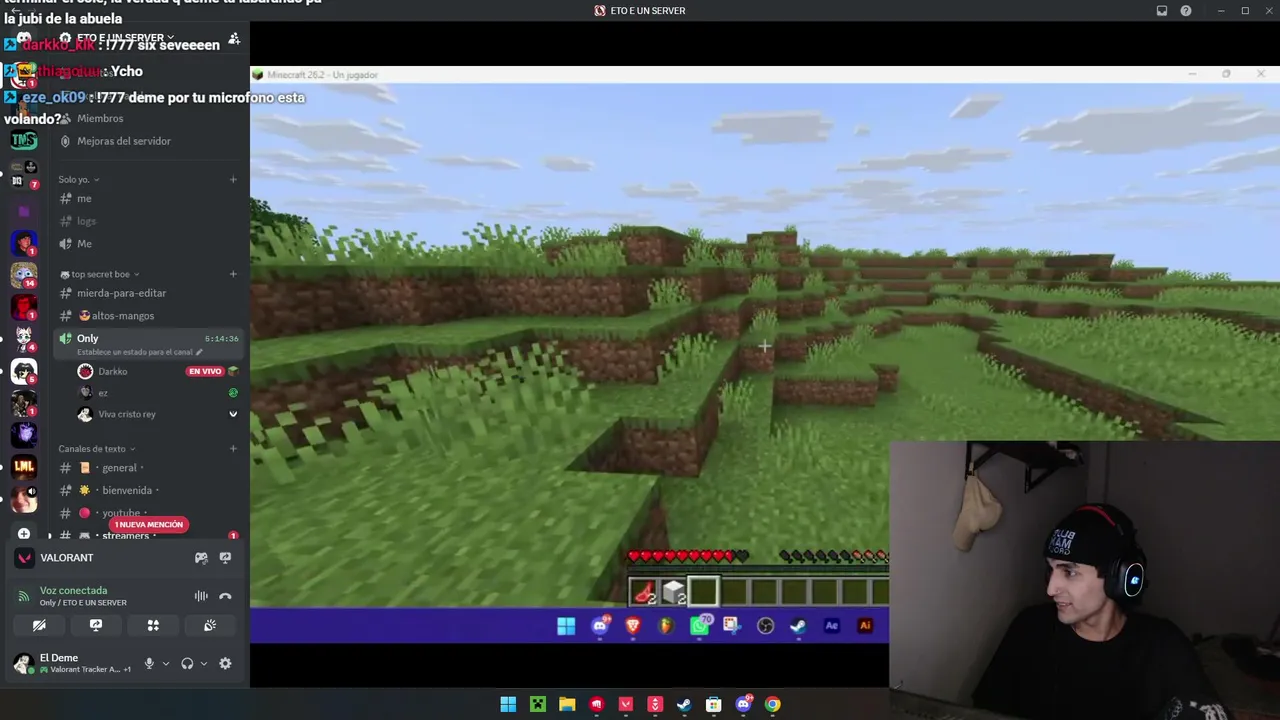Watch Darkko's EN VIVO stream
1280x720 pixels.
click(205, 372)
